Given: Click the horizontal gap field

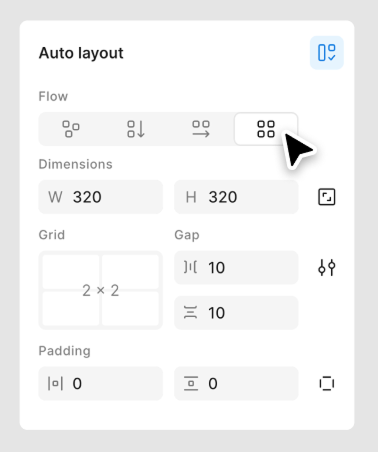Looking at the screenshot, I should pyautogui.click(x=236, y=268).
